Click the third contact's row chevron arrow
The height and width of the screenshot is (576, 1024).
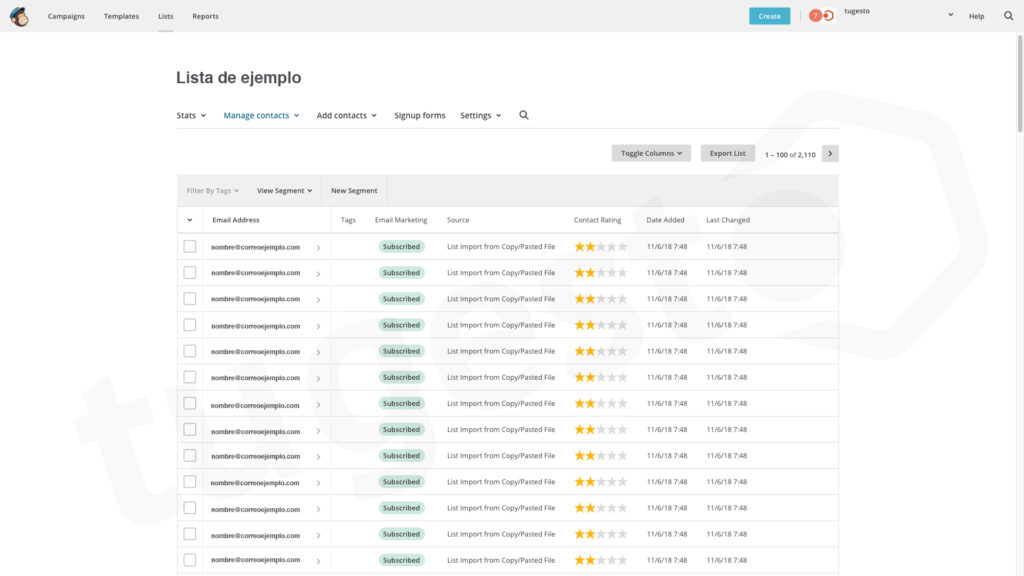point(318,299)
